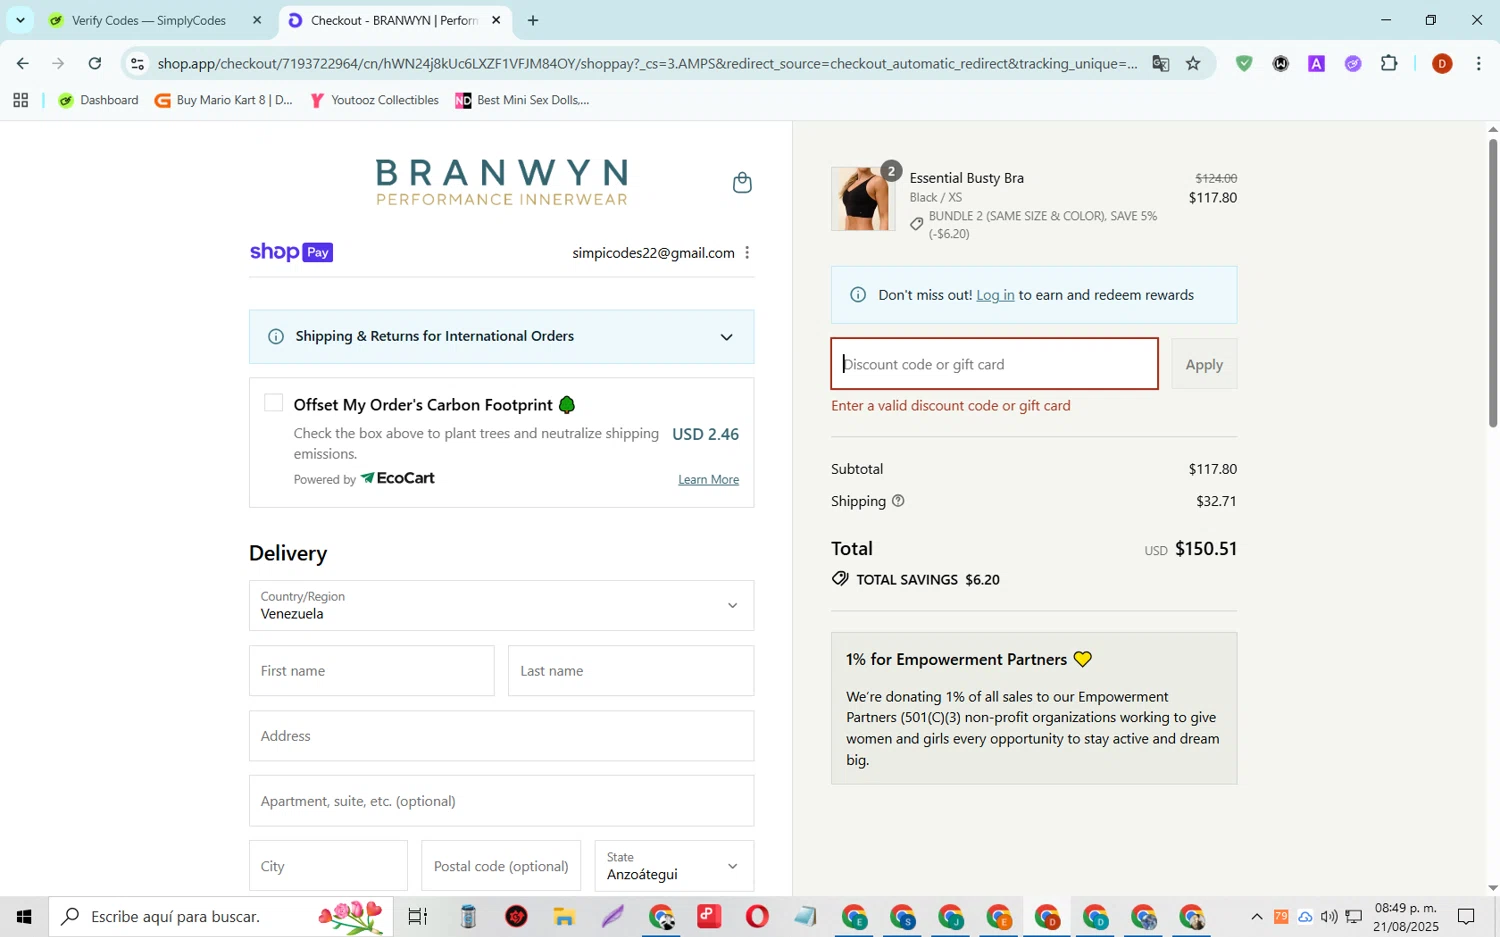Open the black W circle extension
The image size is (1500, 937).
click(x=1280, y=64)
